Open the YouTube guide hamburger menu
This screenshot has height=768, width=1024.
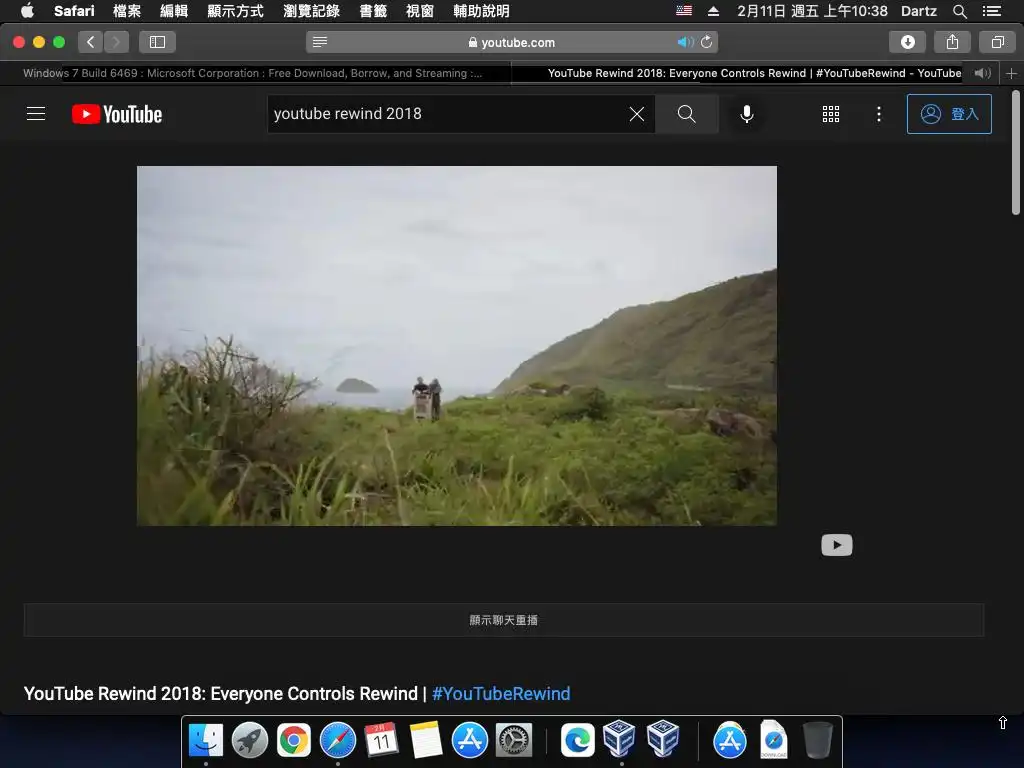36,114
